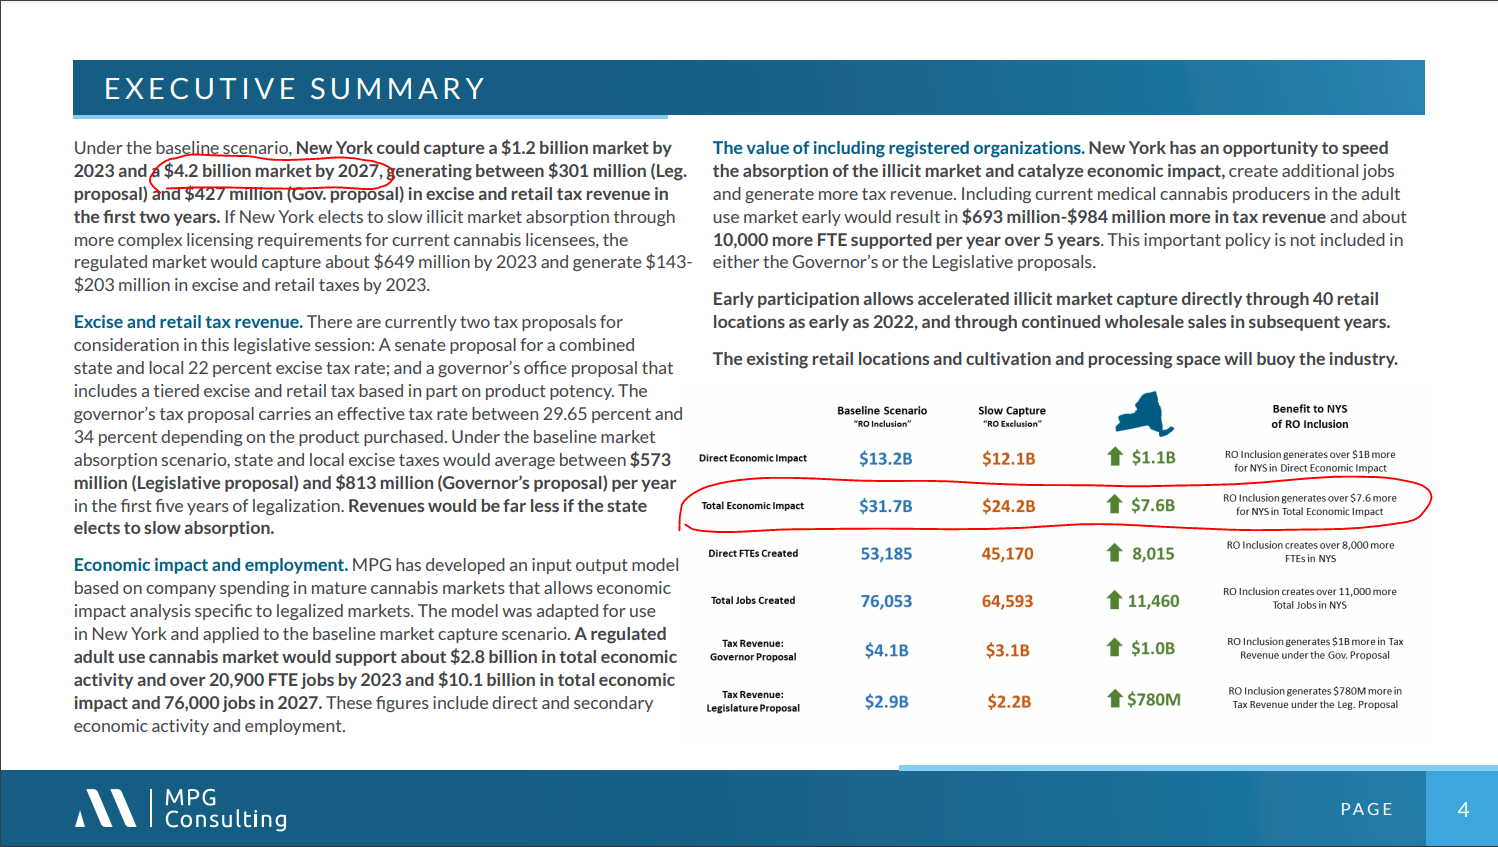Click the $24.2B slow capture value

[x=1008, y=506]
